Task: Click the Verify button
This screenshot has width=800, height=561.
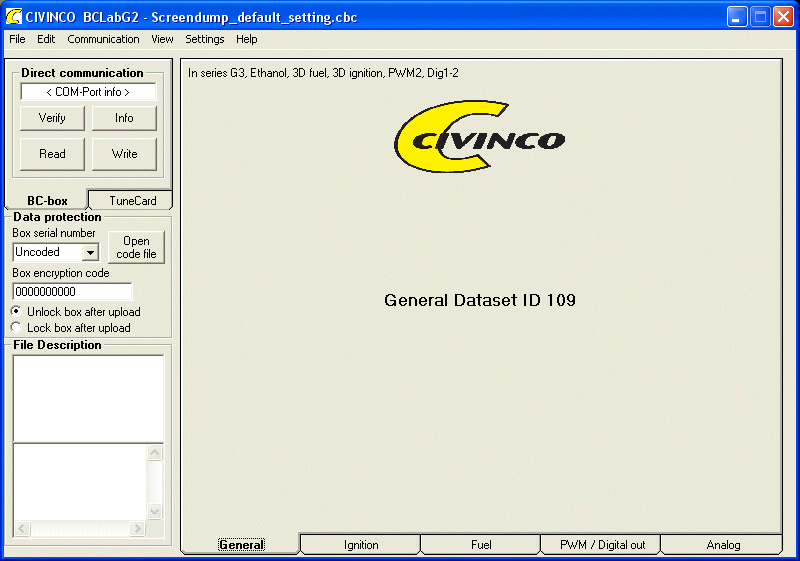Action: (x=52, y=118)
